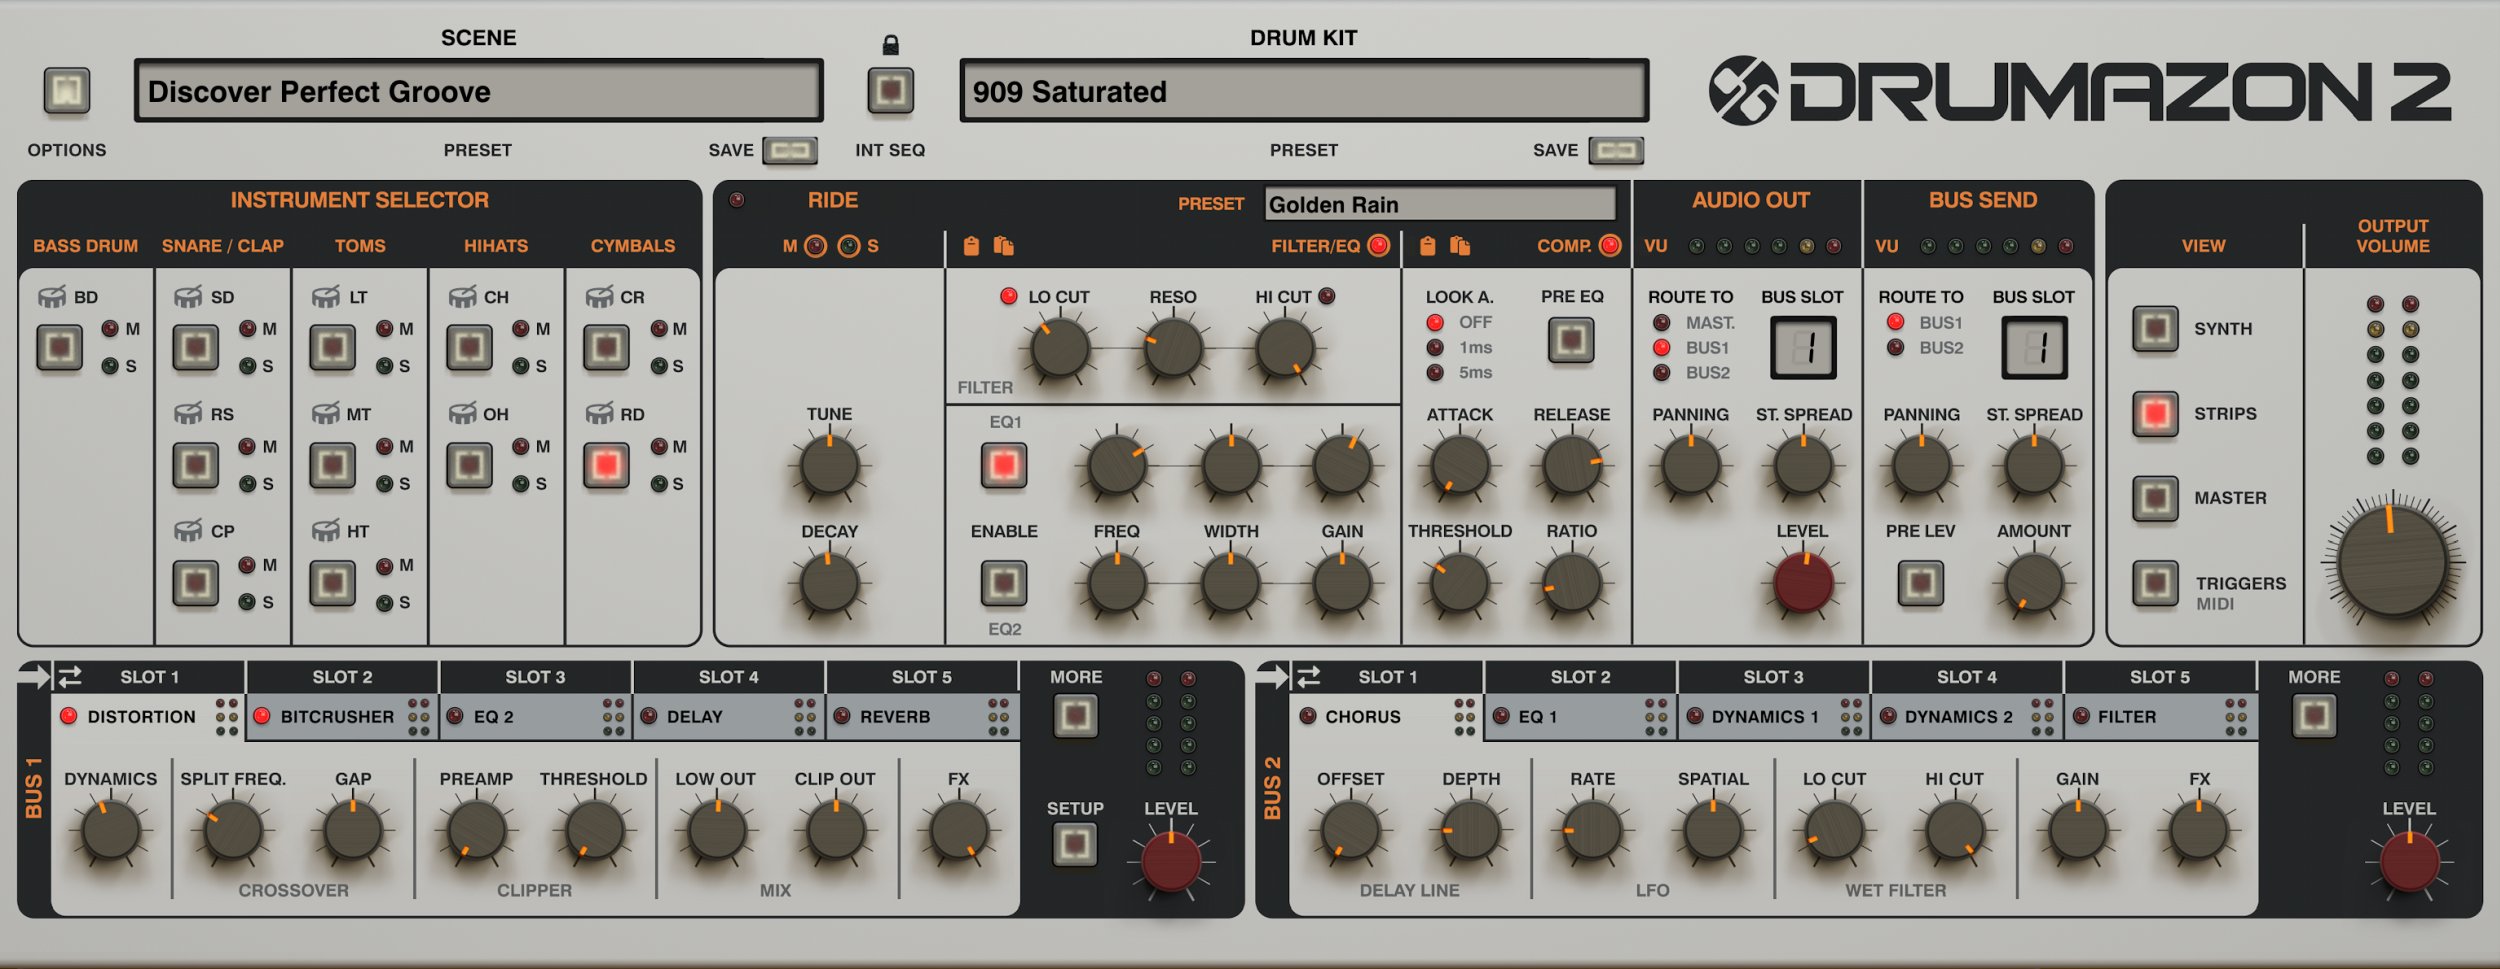Select BUS 2 Slot 3 Dynamics 1 tab
This screenshot has height=969, width=2500.
tap(1773, 717)
